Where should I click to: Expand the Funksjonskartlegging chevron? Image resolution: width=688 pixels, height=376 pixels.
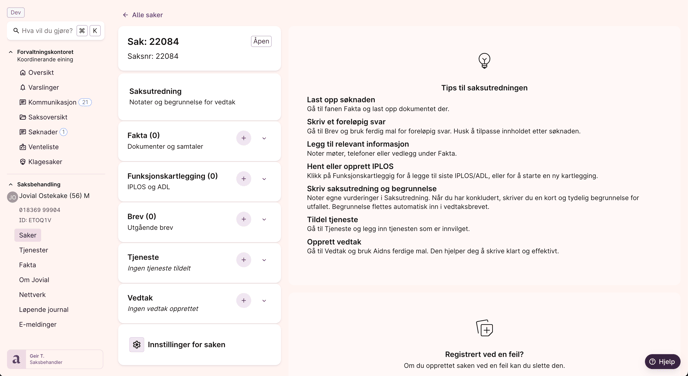pos(264,179)
